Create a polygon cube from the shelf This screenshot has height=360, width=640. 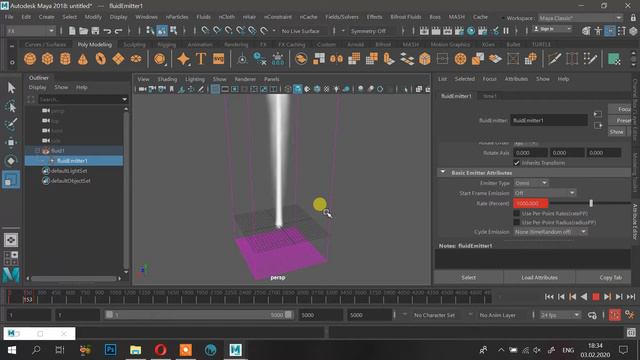[47, 59]
